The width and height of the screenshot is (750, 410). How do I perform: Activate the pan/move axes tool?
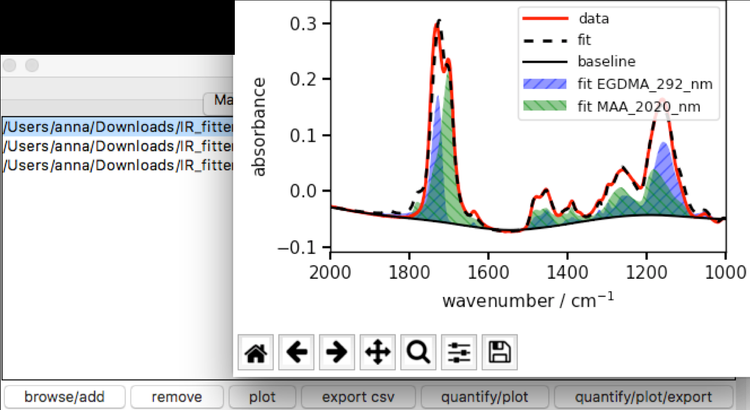tap(378, 353)
